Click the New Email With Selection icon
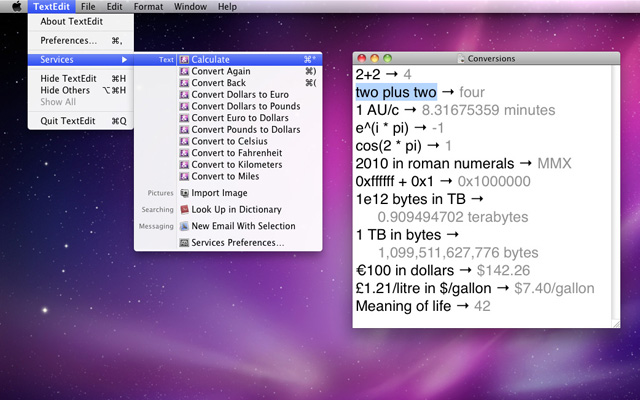 click(184, 226)
